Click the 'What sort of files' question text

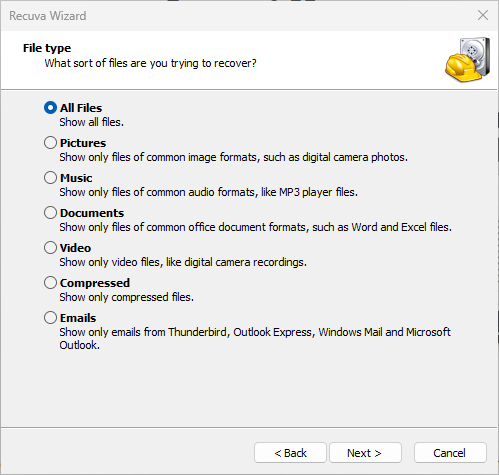pos(151,63)
